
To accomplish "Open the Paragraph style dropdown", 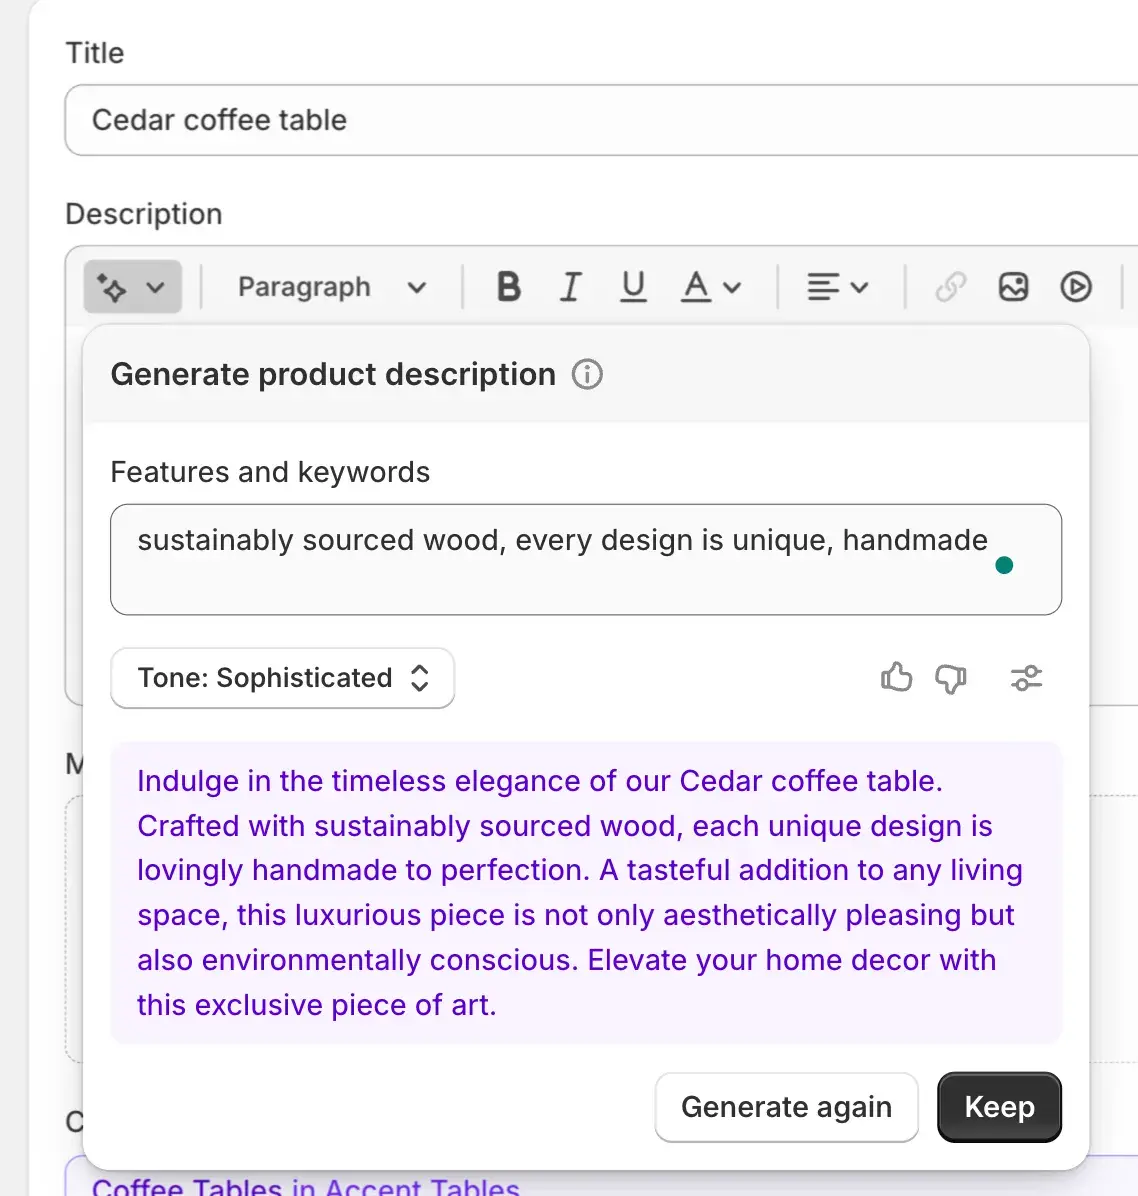I will [x=332, y=288].
